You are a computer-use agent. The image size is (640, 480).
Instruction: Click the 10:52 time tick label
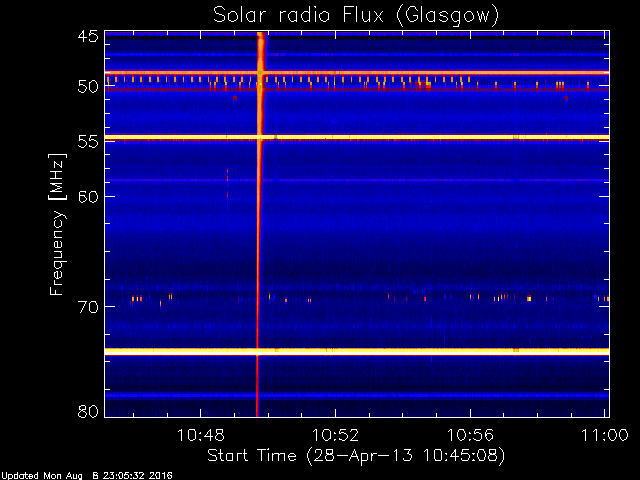point(336,435)
